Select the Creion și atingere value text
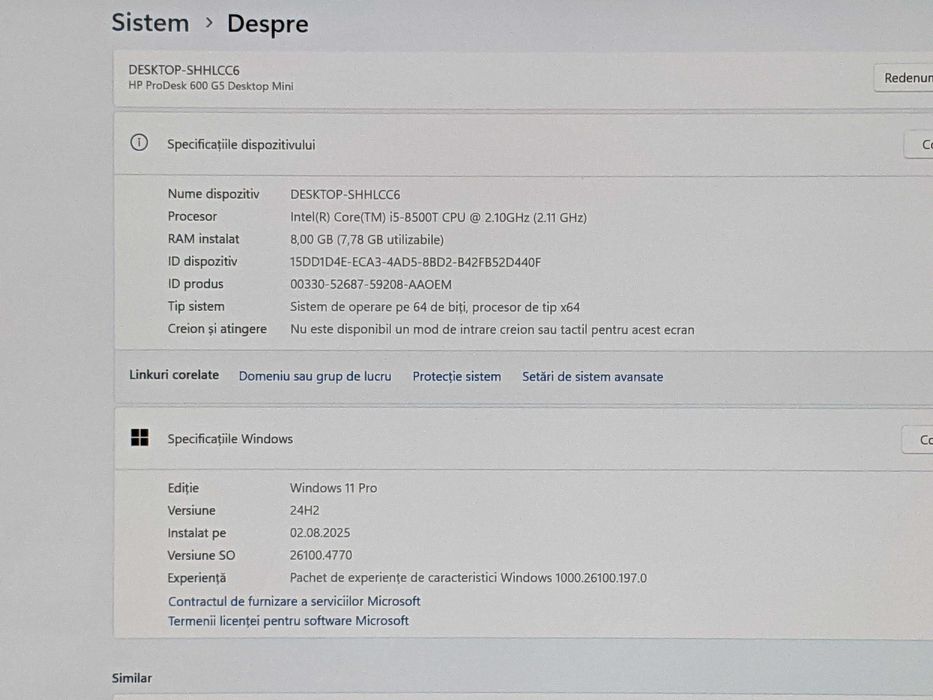933x700 pixels. (x=492, y=330)
